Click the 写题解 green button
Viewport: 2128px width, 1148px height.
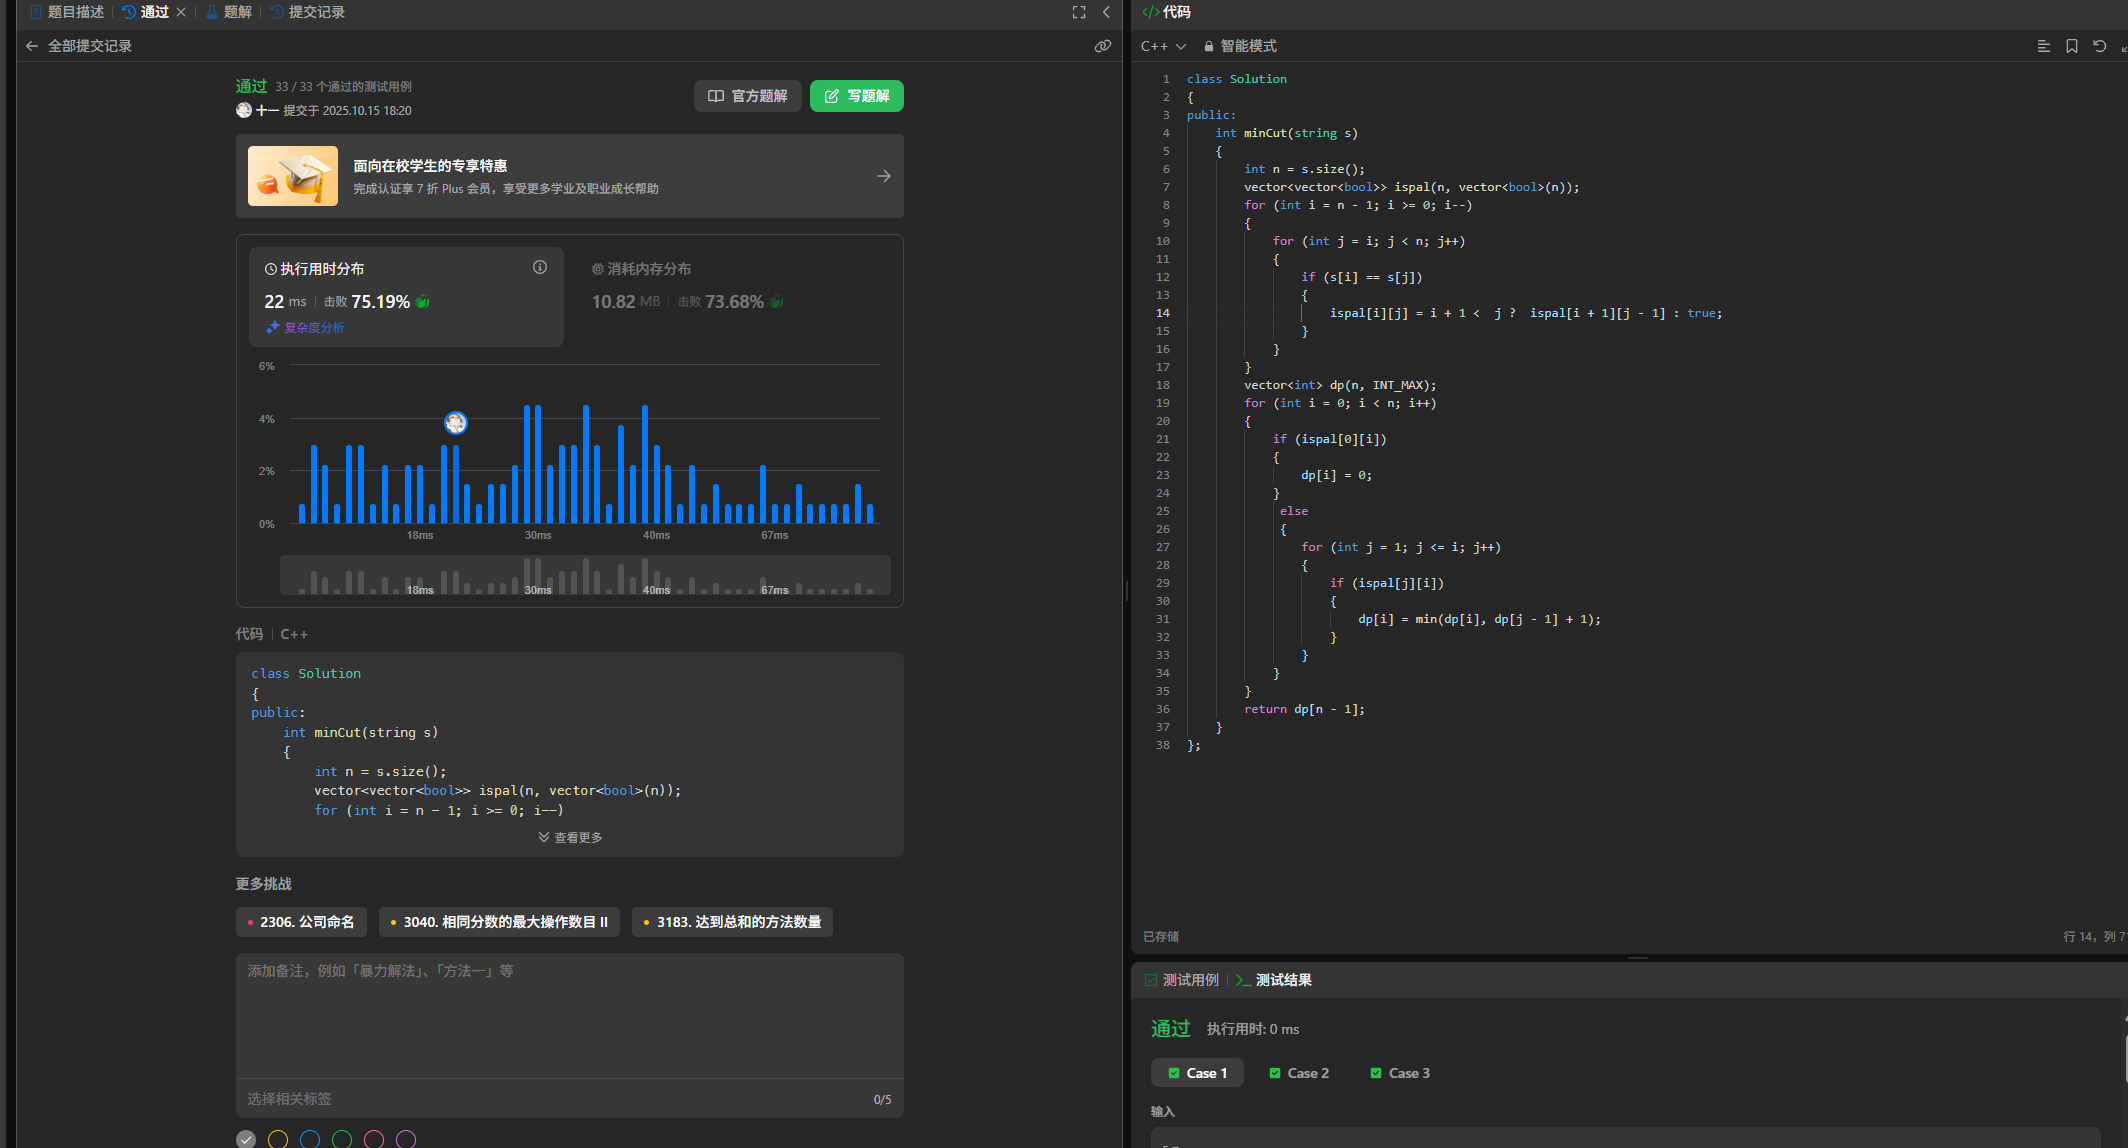(856, 96)
